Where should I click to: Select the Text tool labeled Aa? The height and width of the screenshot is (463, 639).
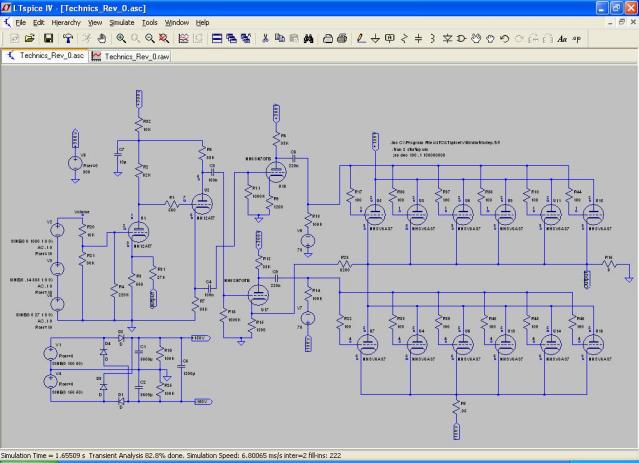[x=562, y=39]
